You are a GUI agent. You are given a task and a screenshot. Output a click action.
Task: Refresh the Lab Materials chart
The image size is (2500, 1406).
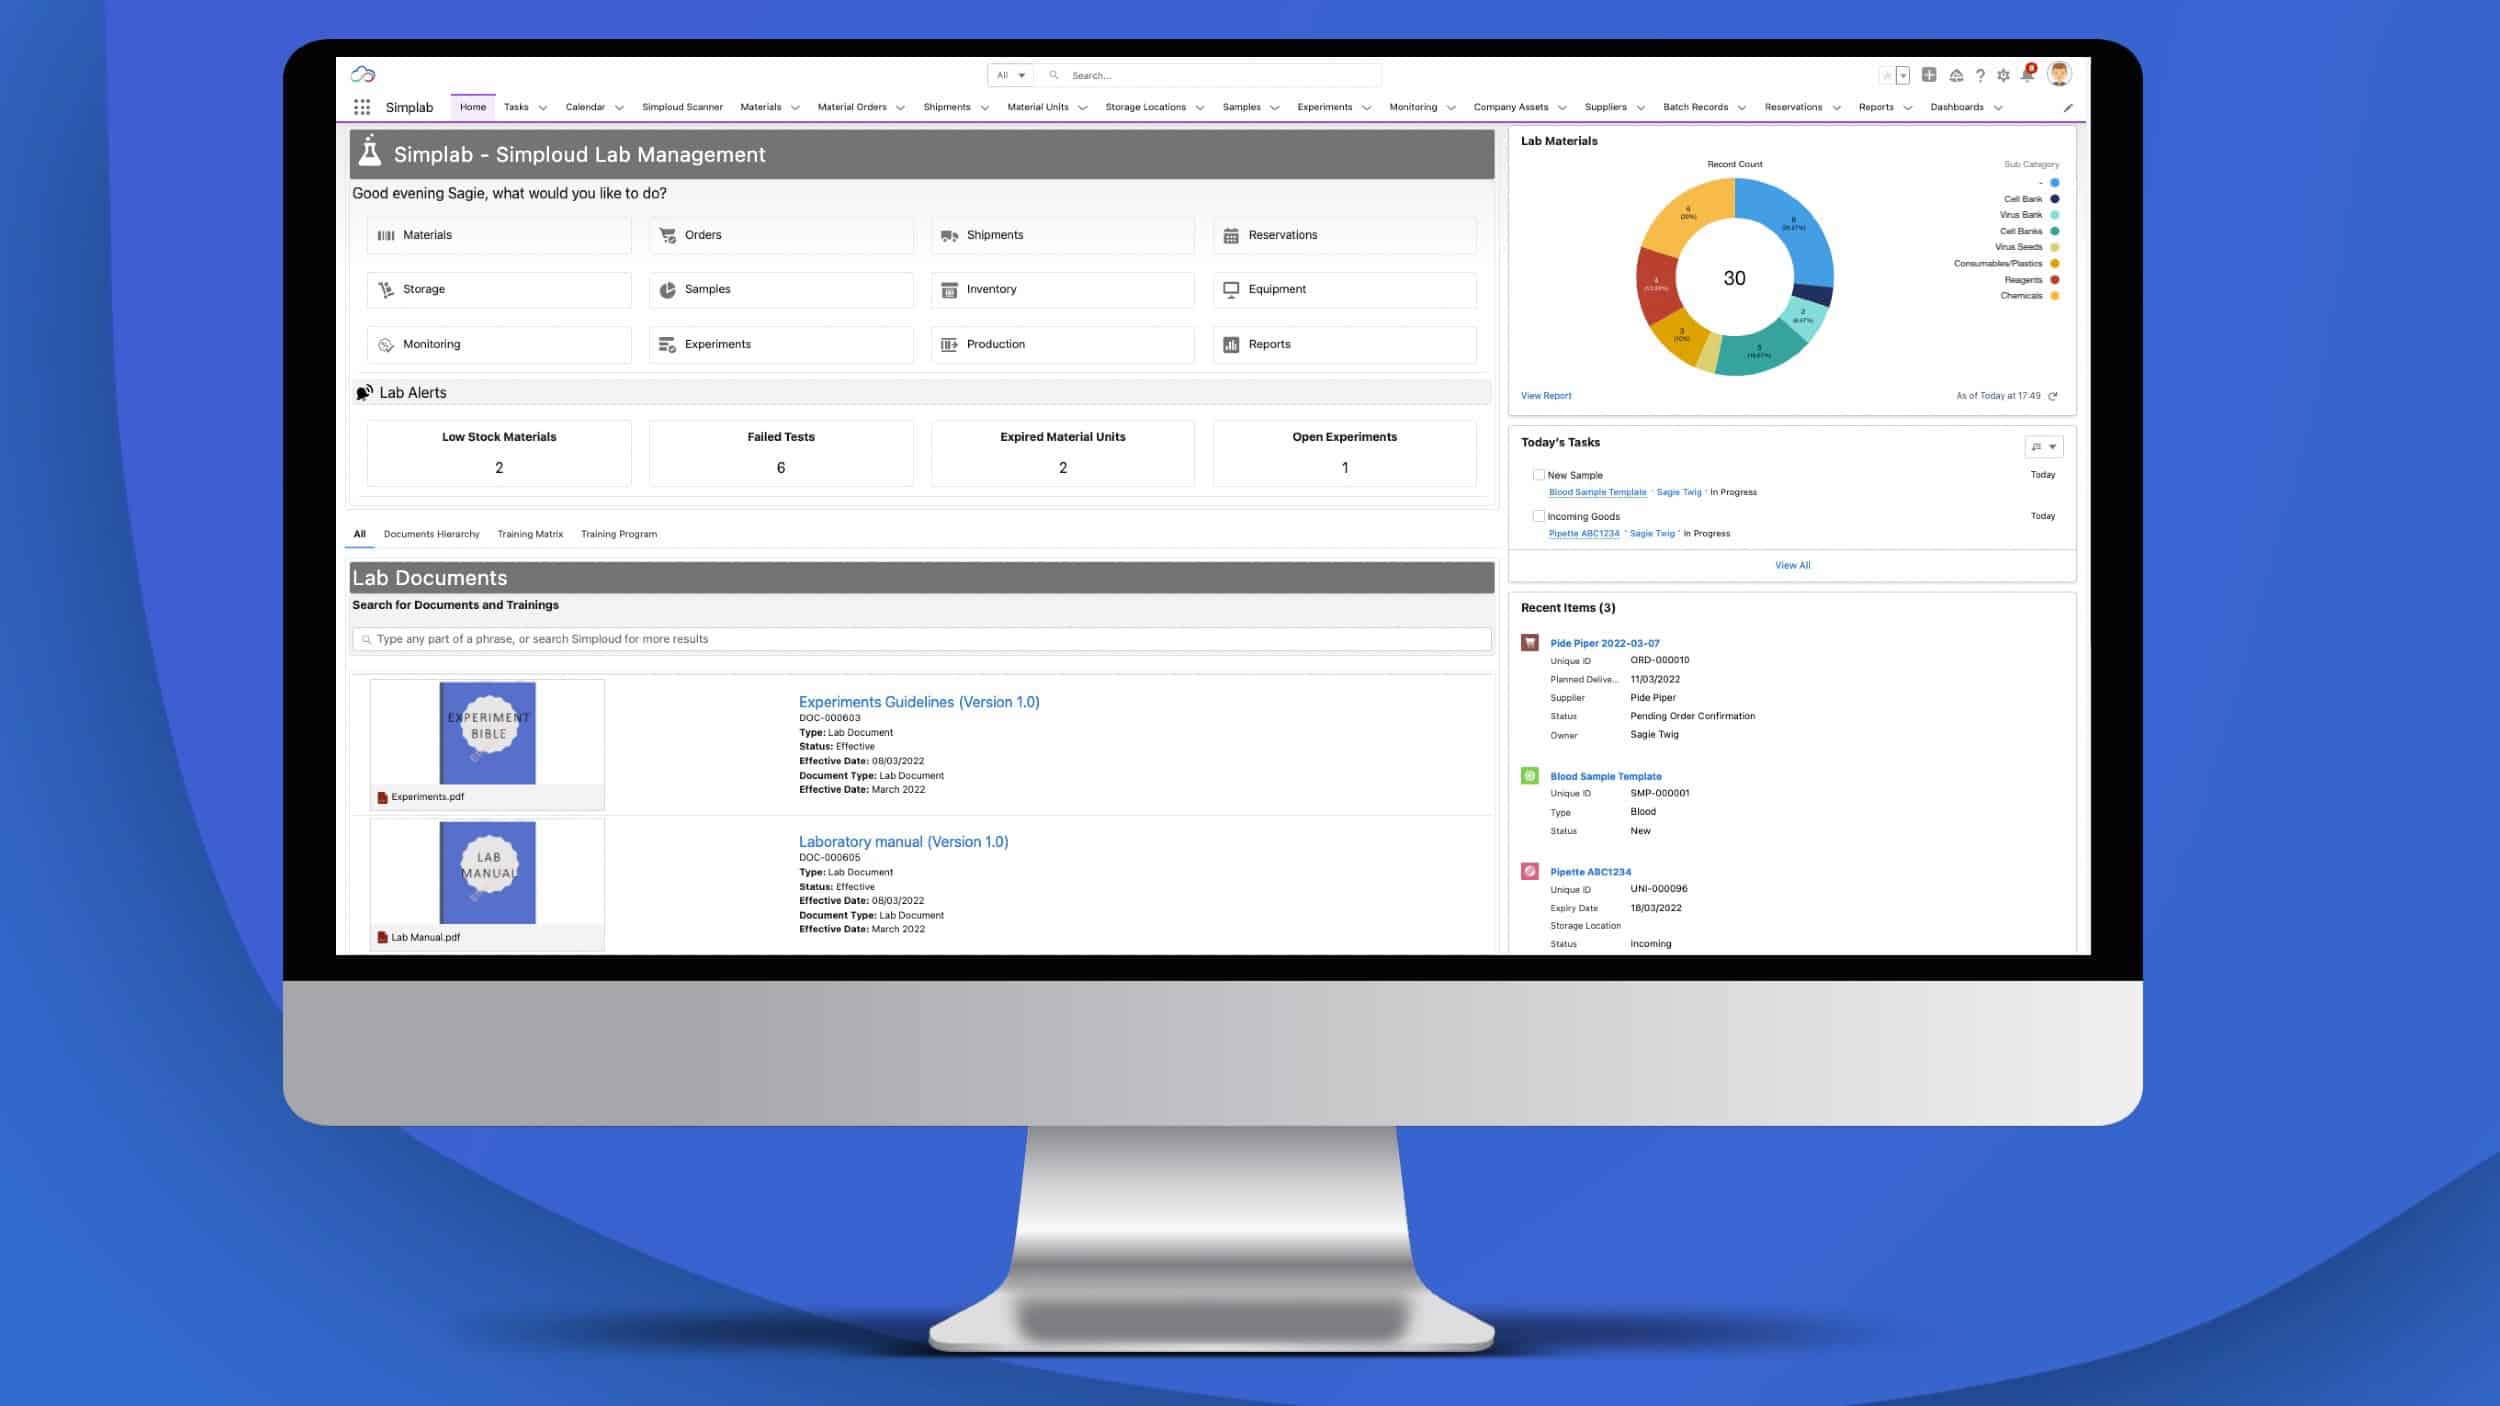(2053, 396)
